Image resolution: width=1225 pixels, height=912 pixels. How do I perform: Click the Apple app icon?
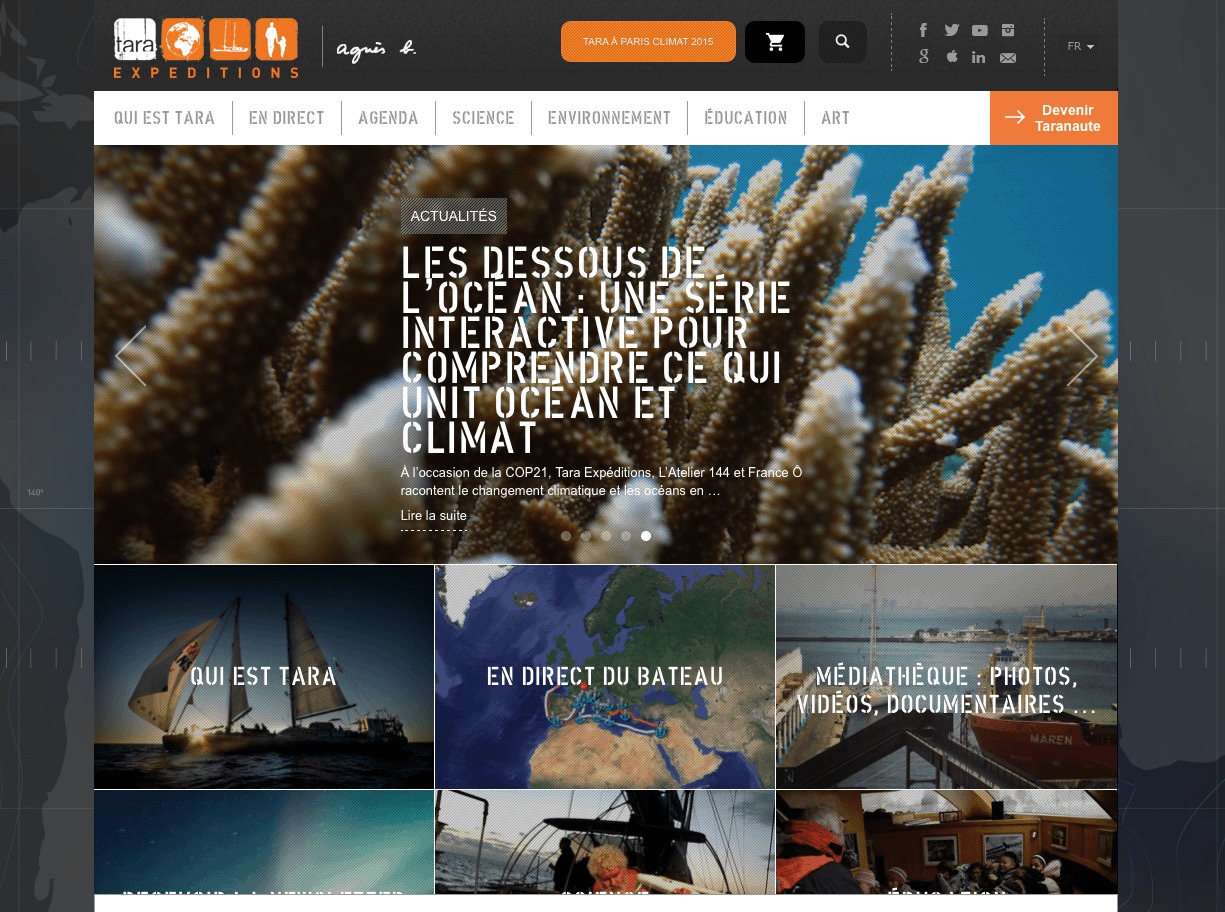pos(951,57)
